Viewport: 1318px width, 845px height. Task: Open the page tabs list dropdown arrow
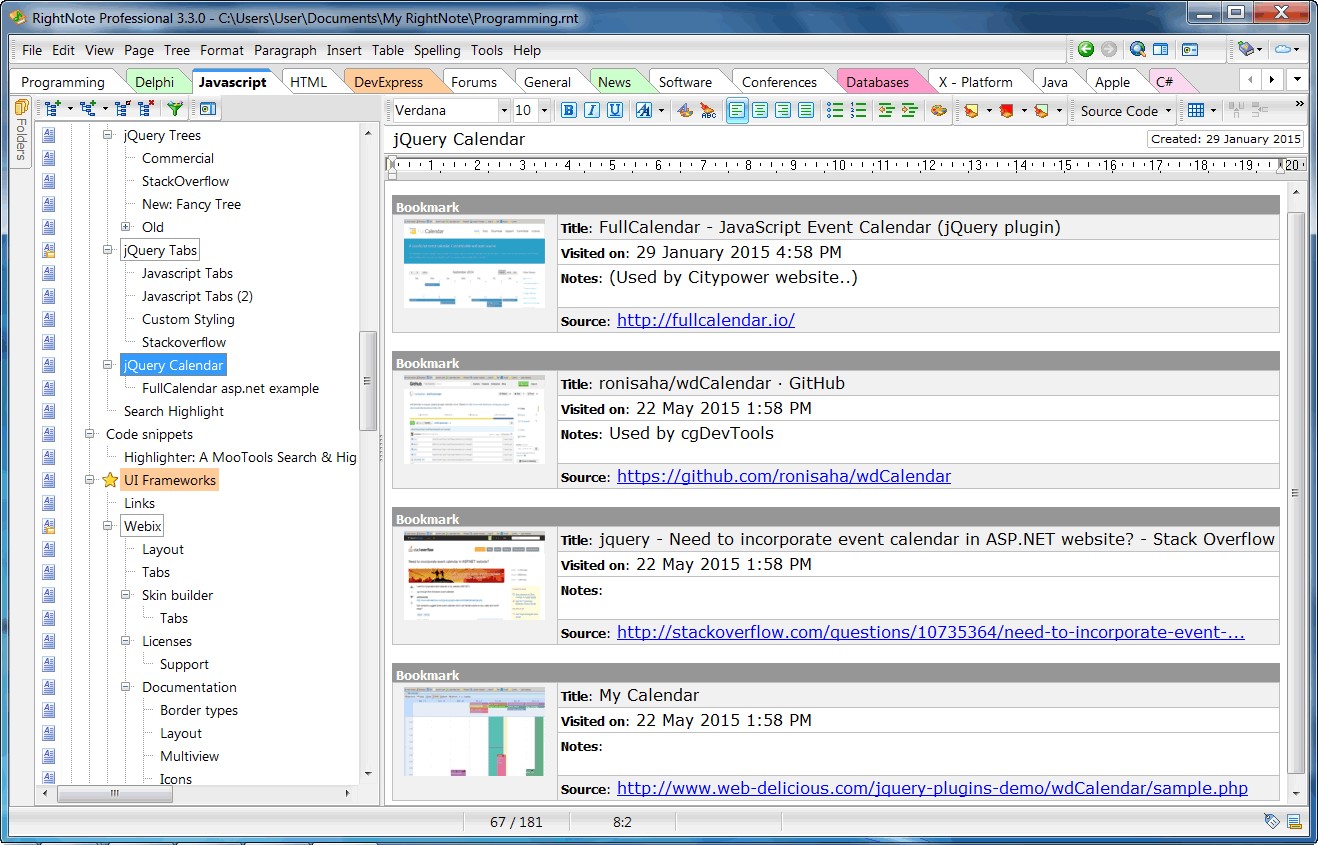[x=1297, y=79]
